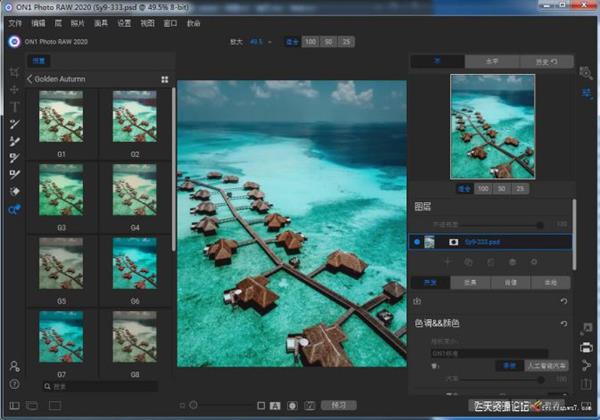The width and height of the screenshot is (600, 420).
Task: Select the Move/Transform tool
Action: pyautogui.click(x=14, y=90)
